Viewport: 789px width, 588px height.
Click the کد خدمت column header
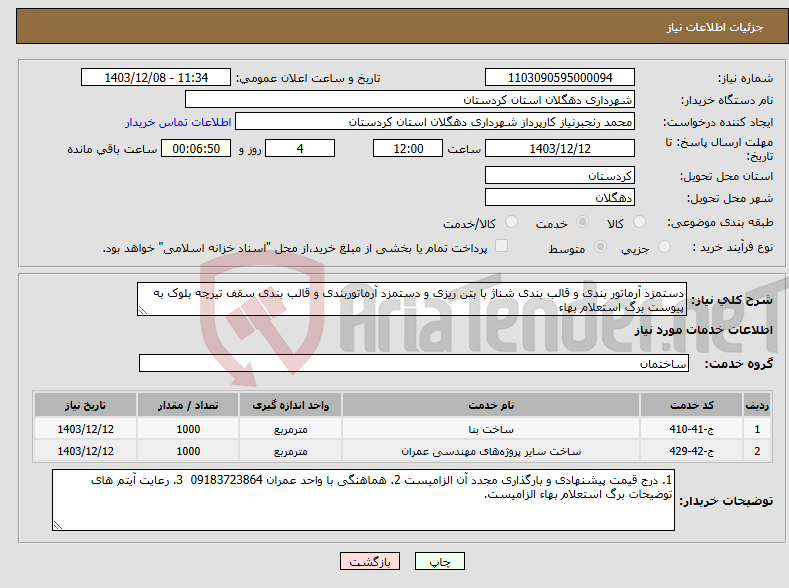pos(691,405)
